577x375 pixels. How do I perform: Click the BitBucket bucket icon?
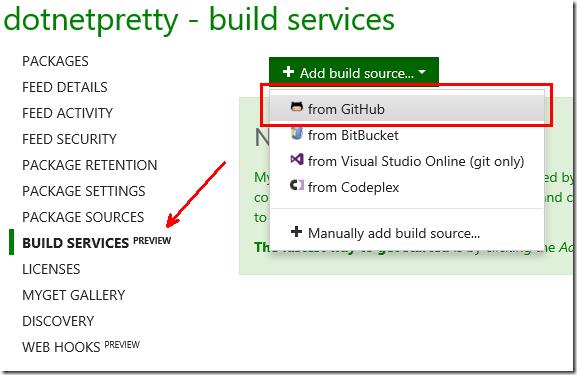(297, 133)
